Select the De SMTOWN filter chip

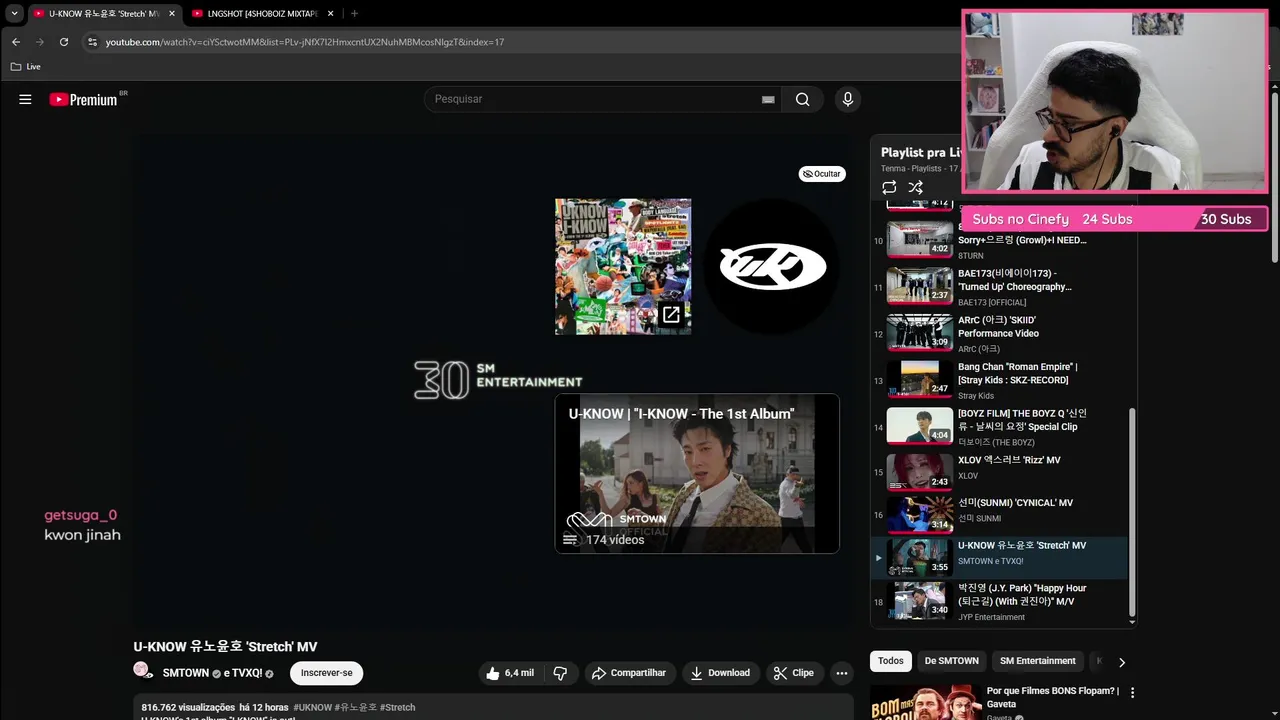click(951, 661)
